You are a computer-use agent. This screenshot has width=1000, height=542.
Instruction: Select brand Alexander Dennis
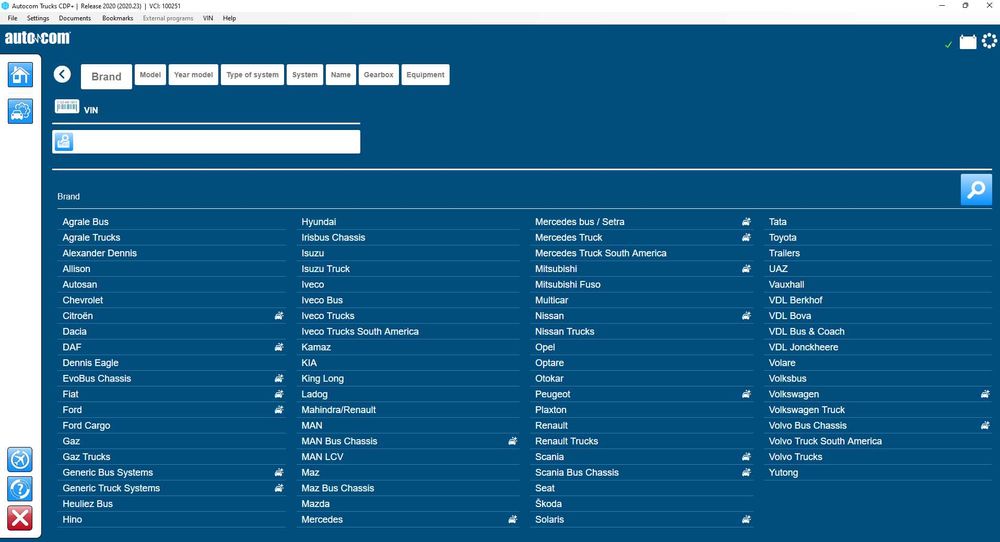[x=99, y=253]
